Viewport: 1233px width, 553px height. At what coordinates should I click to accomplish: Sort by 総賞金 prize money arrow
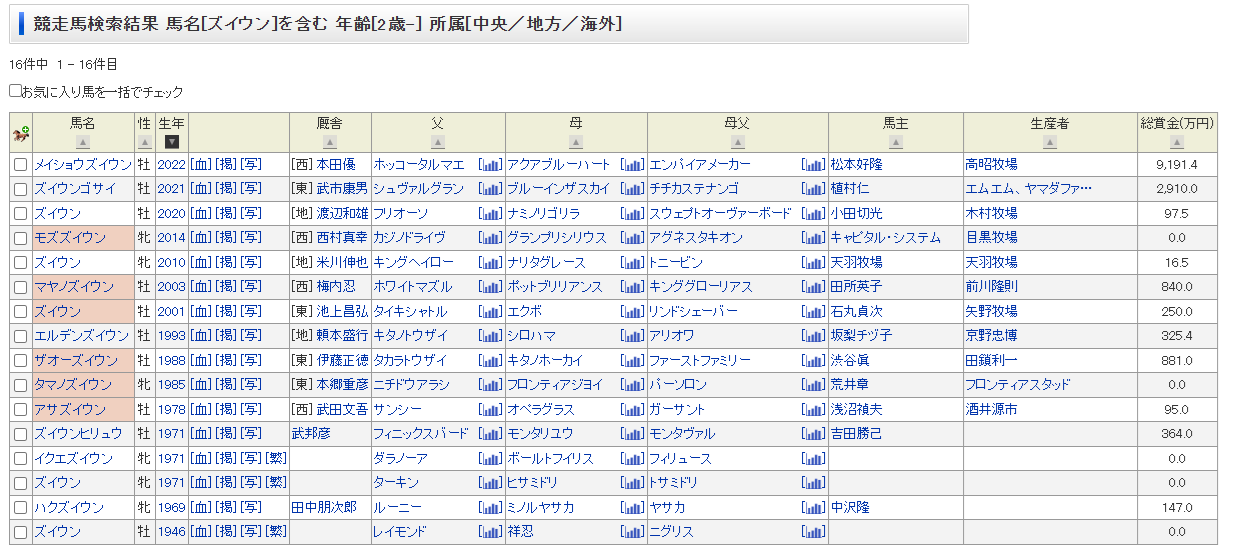click(1177, 142)
